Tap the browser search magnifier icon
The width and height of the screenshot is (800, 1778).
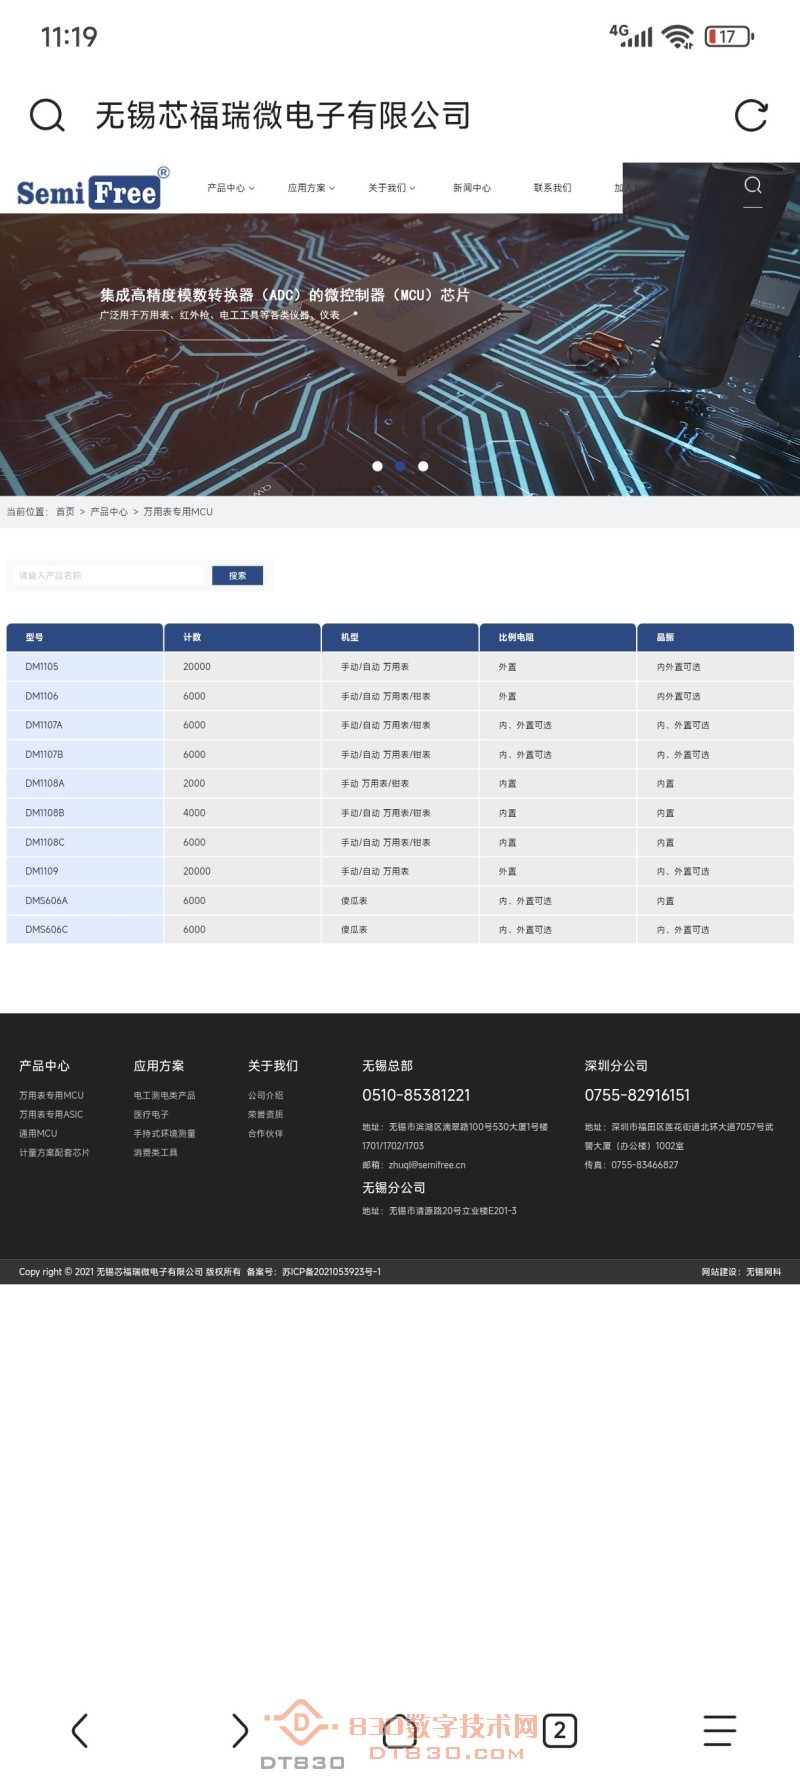click(x=47, y=116)
